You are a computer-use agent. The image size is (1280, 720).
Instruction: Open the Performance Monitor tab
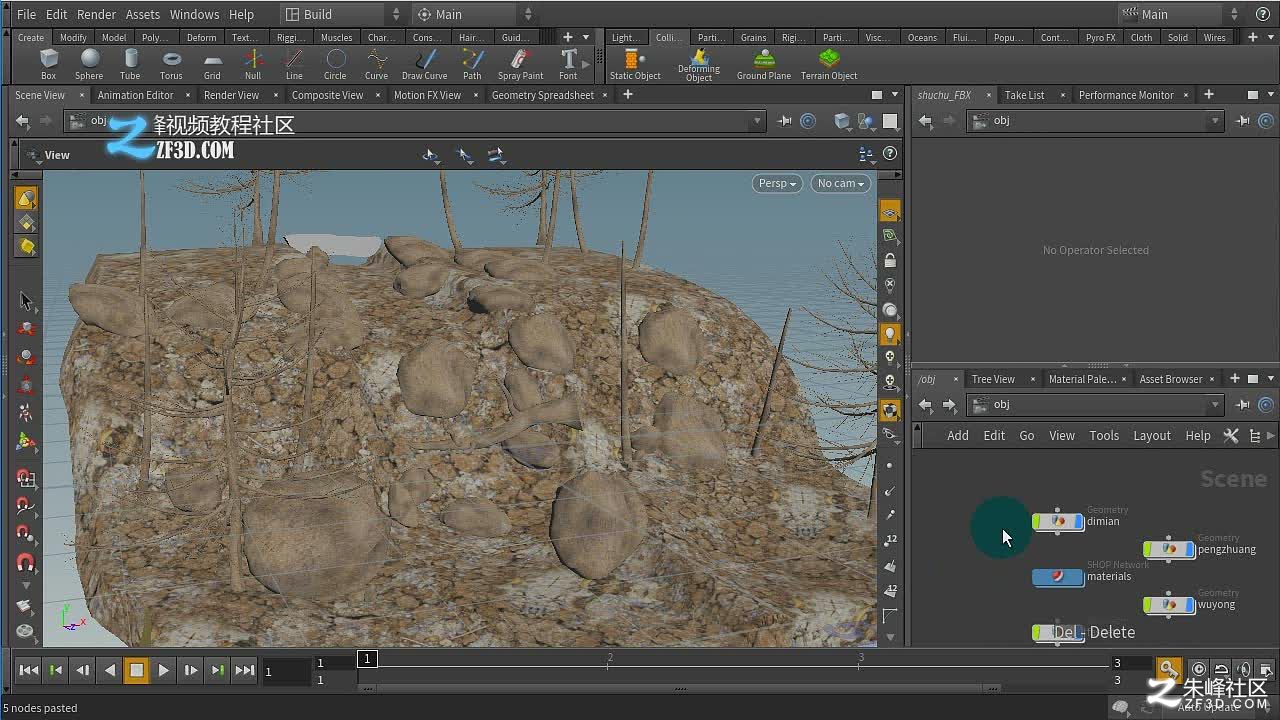[x=1126, y=95]
